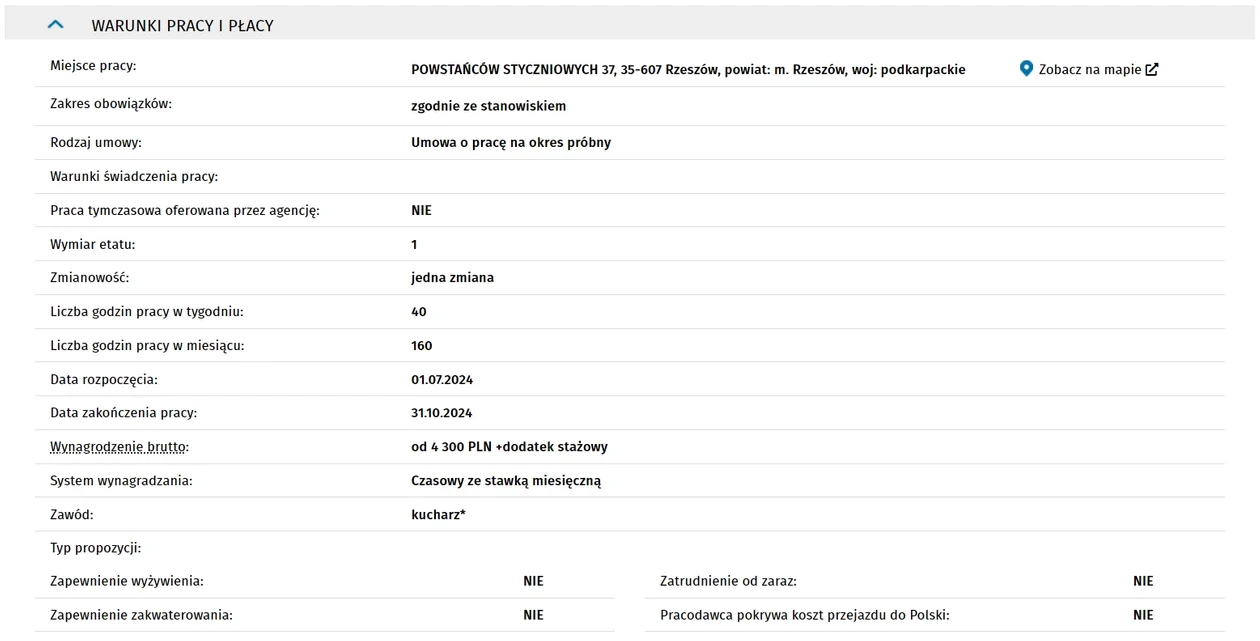This screenshot has width=1260, height=641.
Task: Collapse the Warunki pracy i płacy section chevron
Action: click(x=56, y=25)
